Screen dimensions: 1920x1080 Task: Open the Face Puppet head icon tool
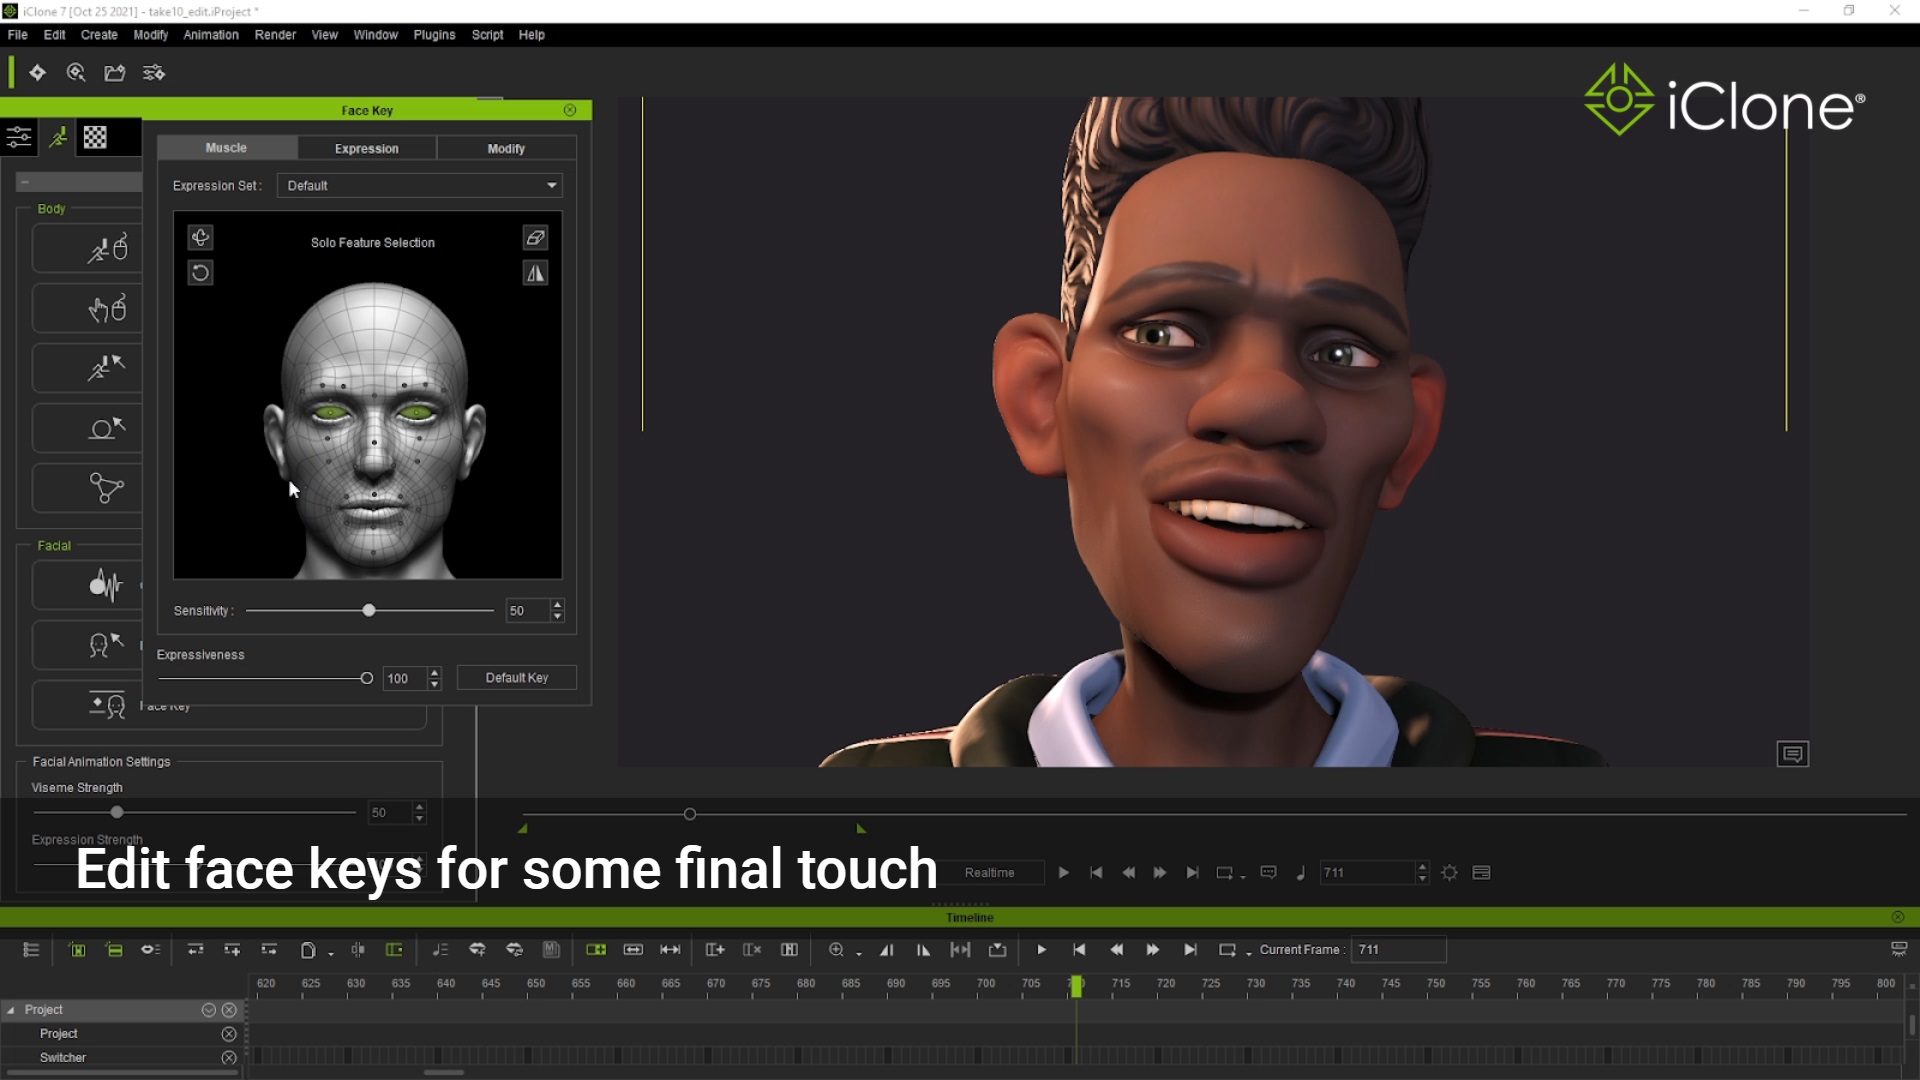coord(106,645)
